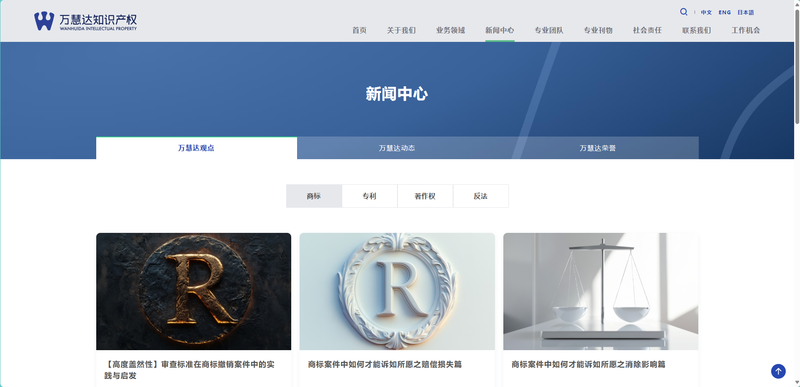This screenshot has height=387, width=800.
Task: Open article 商标案件中如何才能诉如所愿之赔偿损失篇
Action: (x=385, y=365)
